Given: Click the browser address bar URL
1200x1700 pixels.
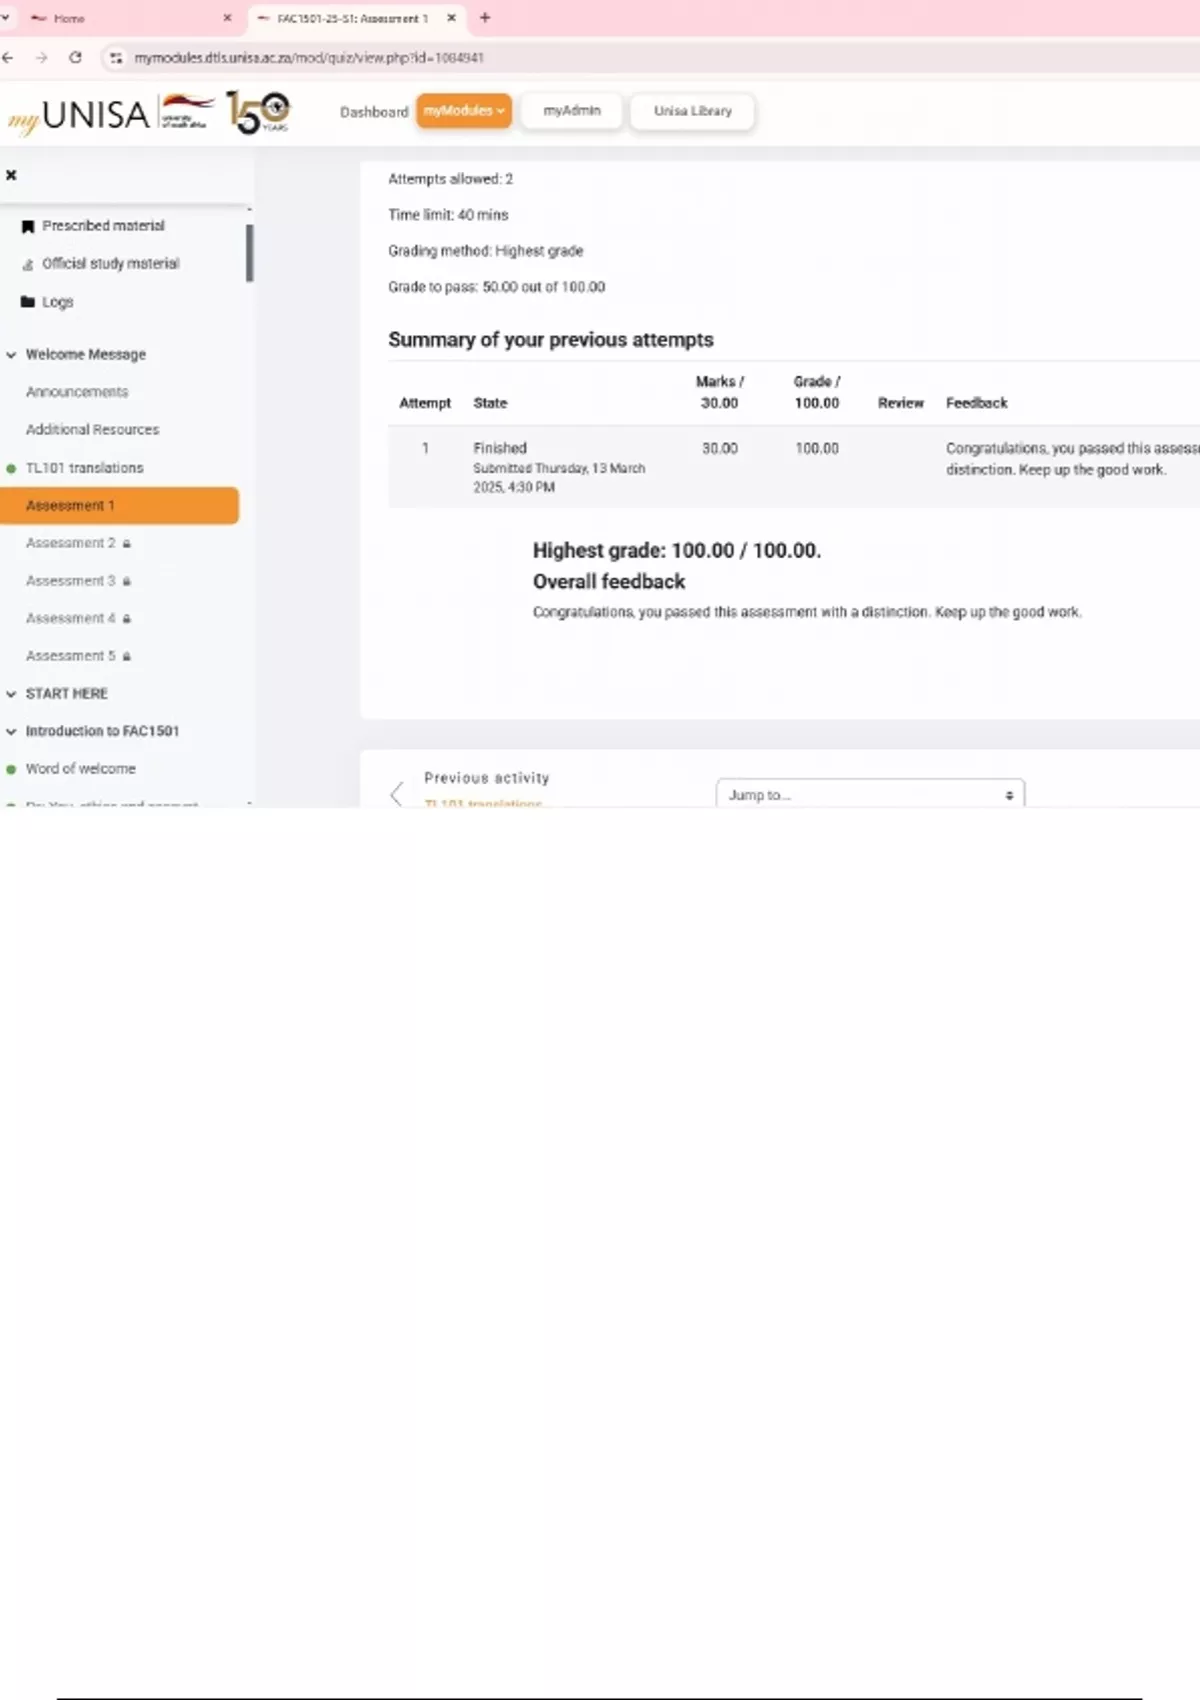Looking at the screenshot, I should click(309, 58).
